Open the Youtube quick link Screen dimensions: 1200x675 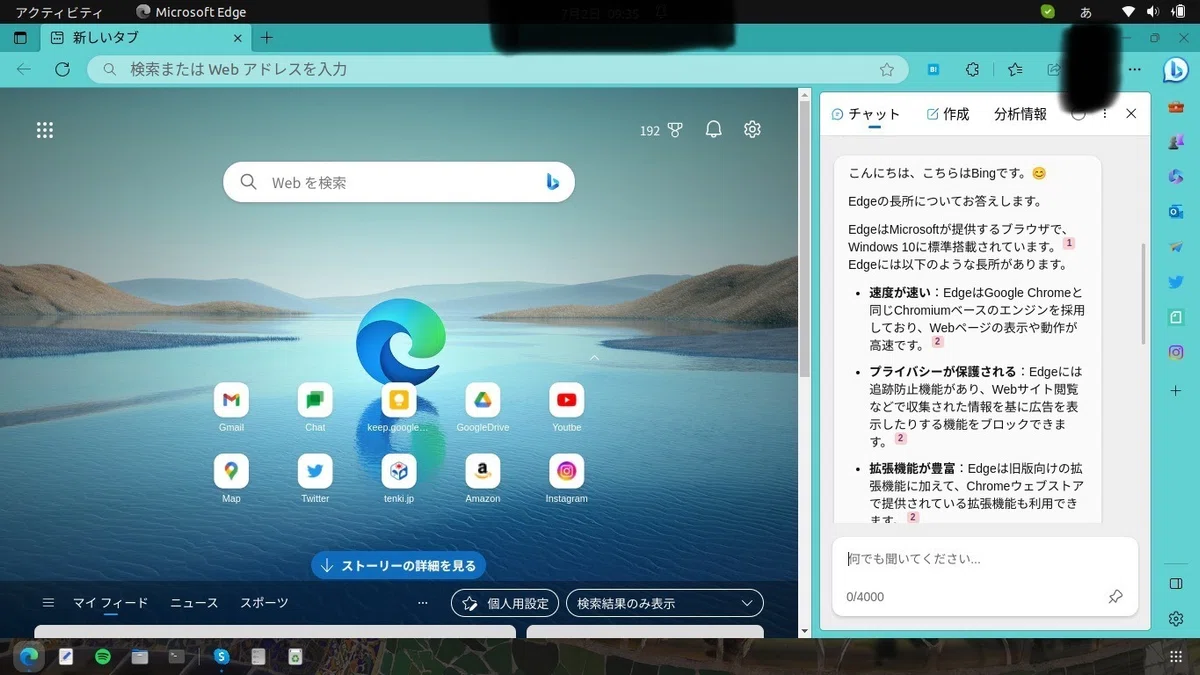point(567,400)
